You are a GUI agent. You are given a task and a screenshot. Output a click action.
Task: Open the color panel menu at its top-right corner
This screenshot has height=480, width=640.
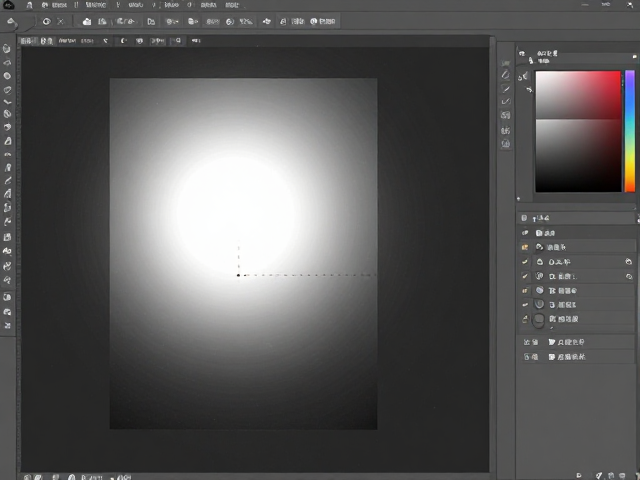[x=635, y=56]
